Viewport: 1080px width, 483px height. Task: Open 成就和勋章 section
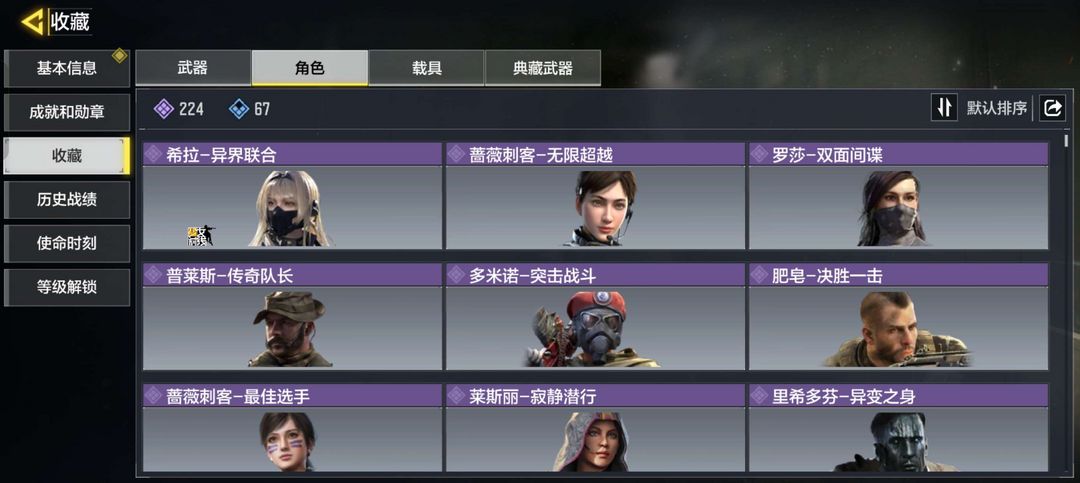(x=67, y=112)
